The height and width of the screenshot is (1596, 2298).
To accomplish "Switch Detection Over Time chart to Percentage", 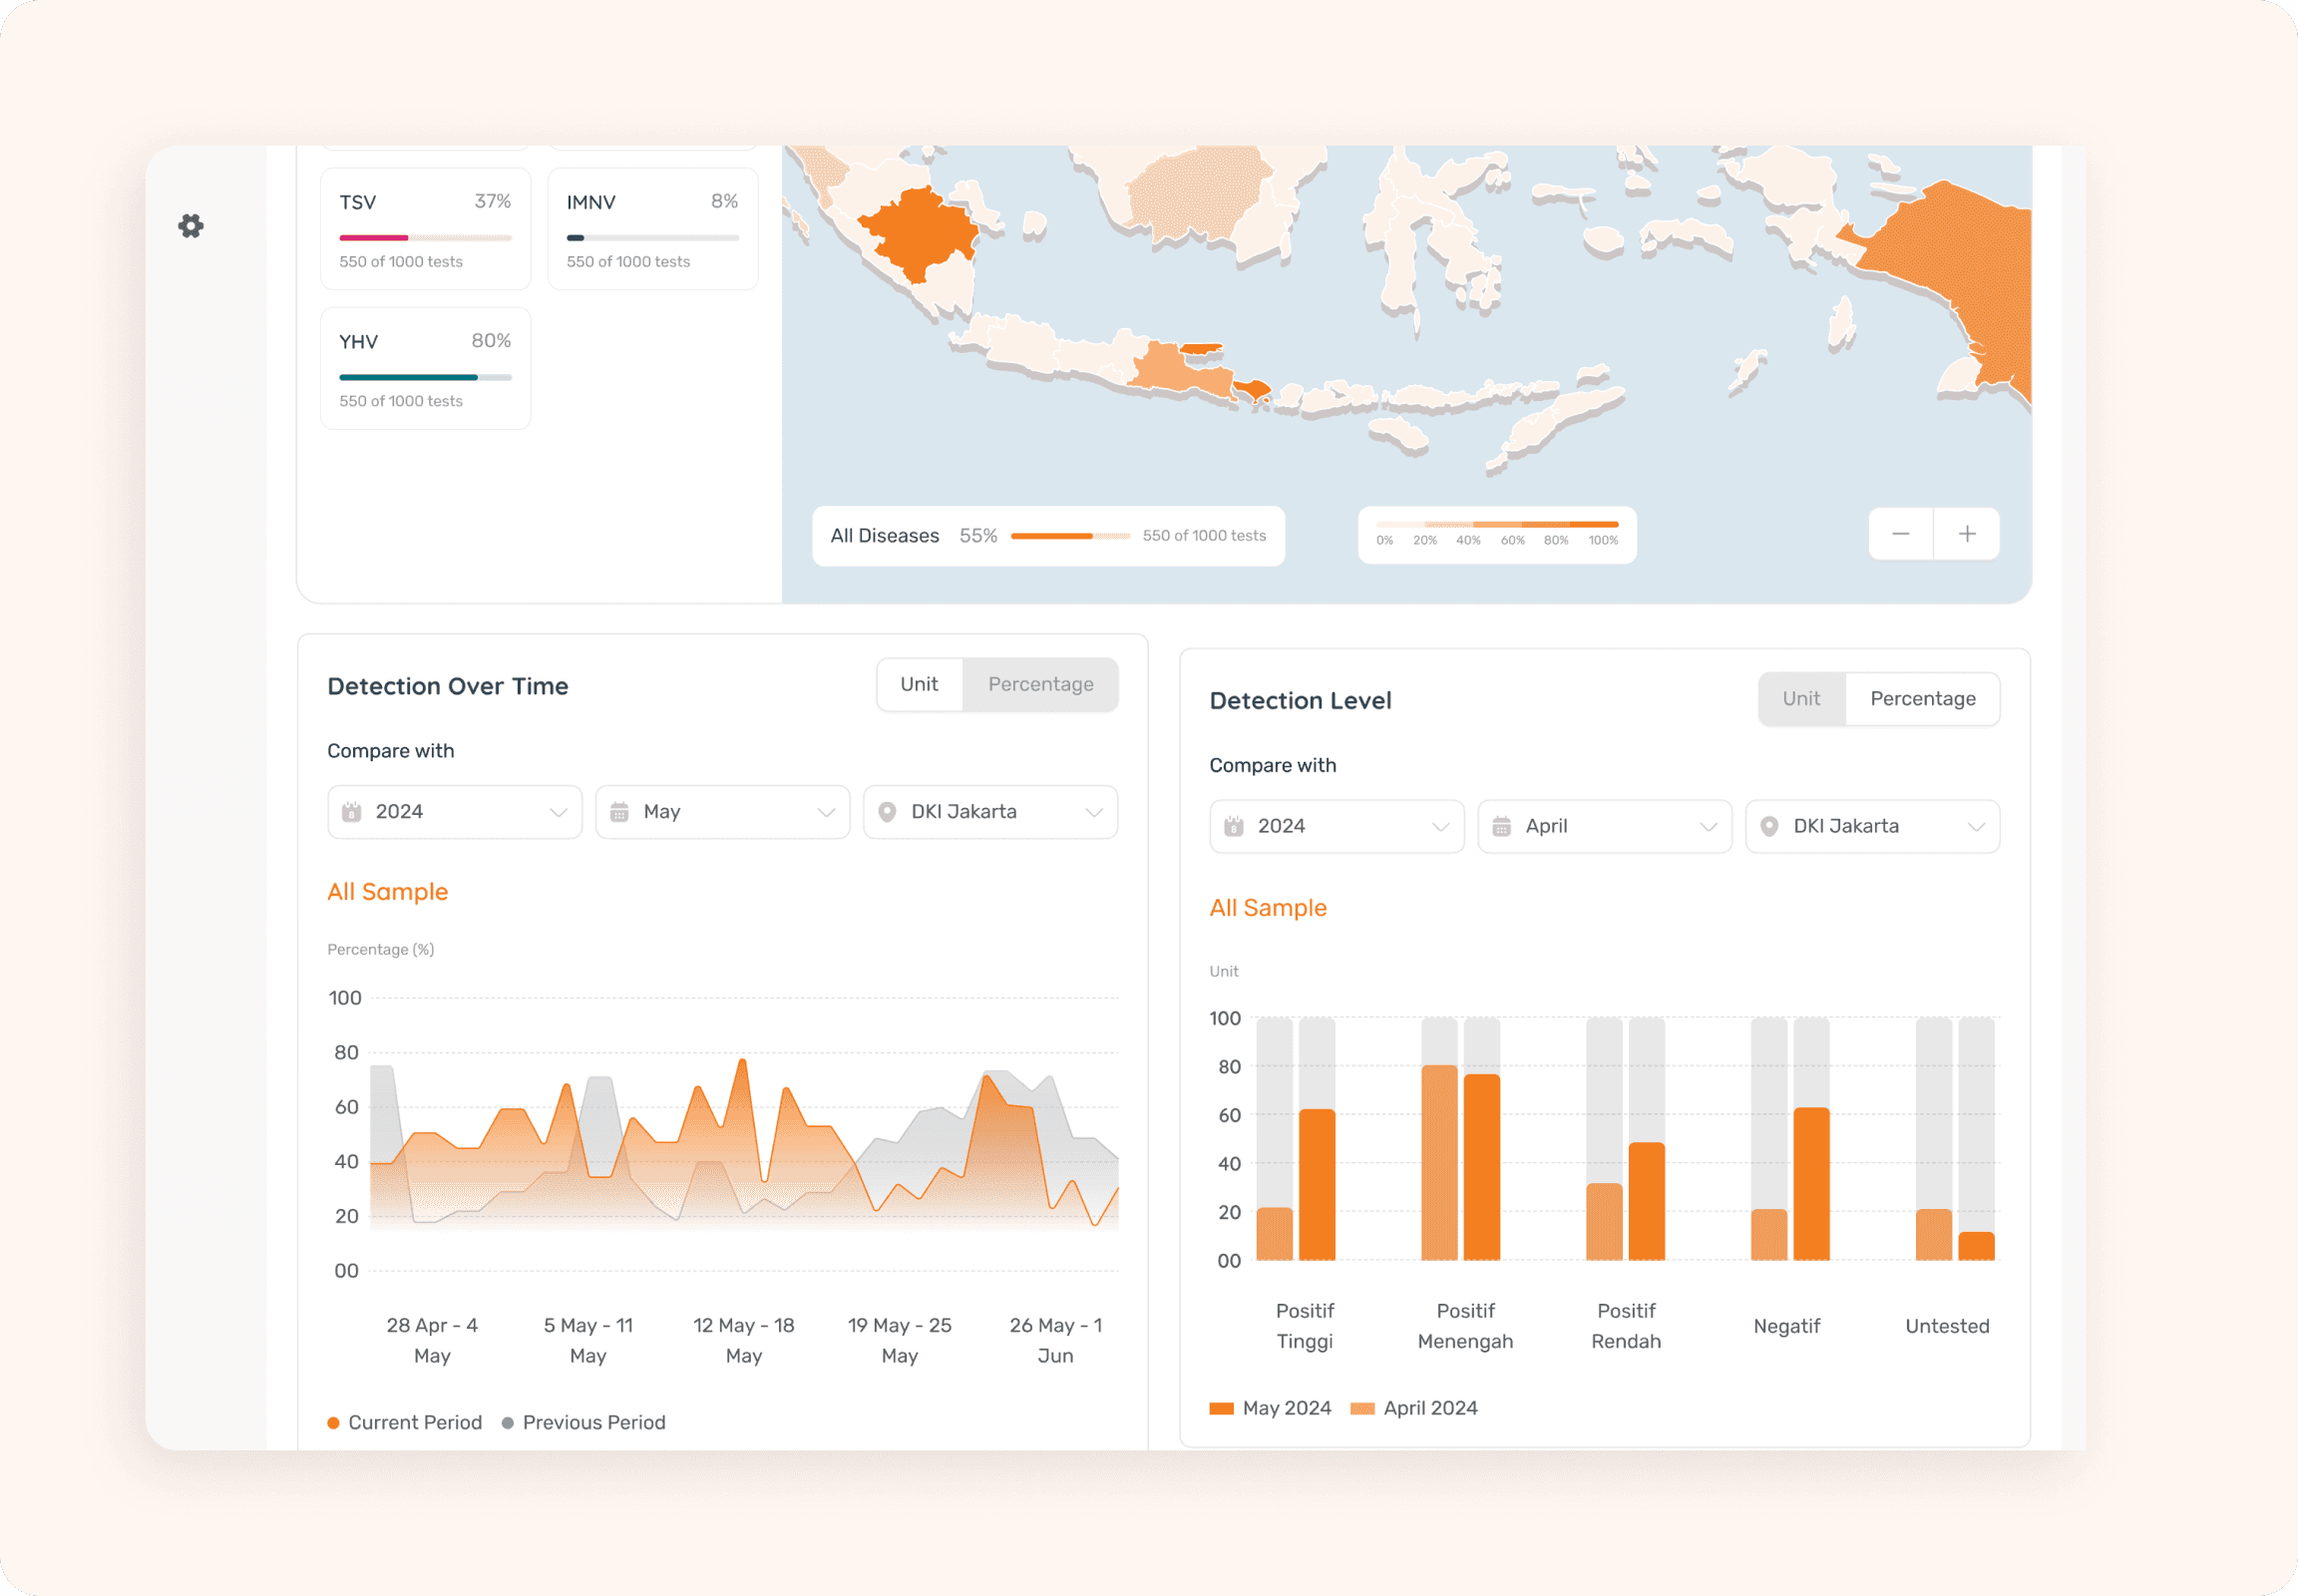I will coord(1040,684).
